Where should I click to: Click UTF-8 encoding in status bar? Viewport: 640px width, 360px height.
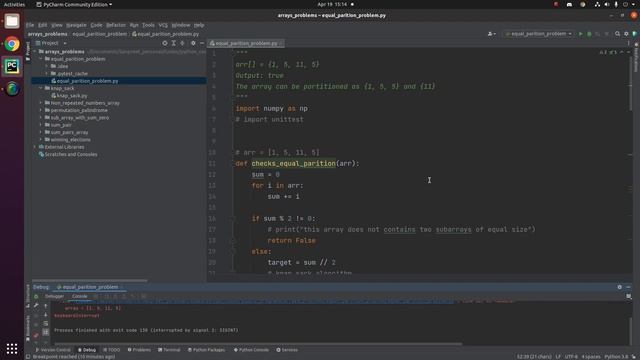pyautogui.click(x=571, y=357)
